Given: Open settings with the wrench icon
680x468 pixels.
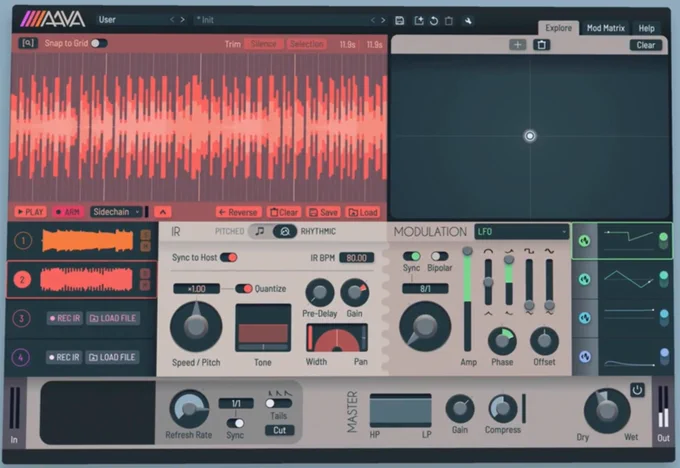Looking at the screenshot, I should (x=468, y=20).
